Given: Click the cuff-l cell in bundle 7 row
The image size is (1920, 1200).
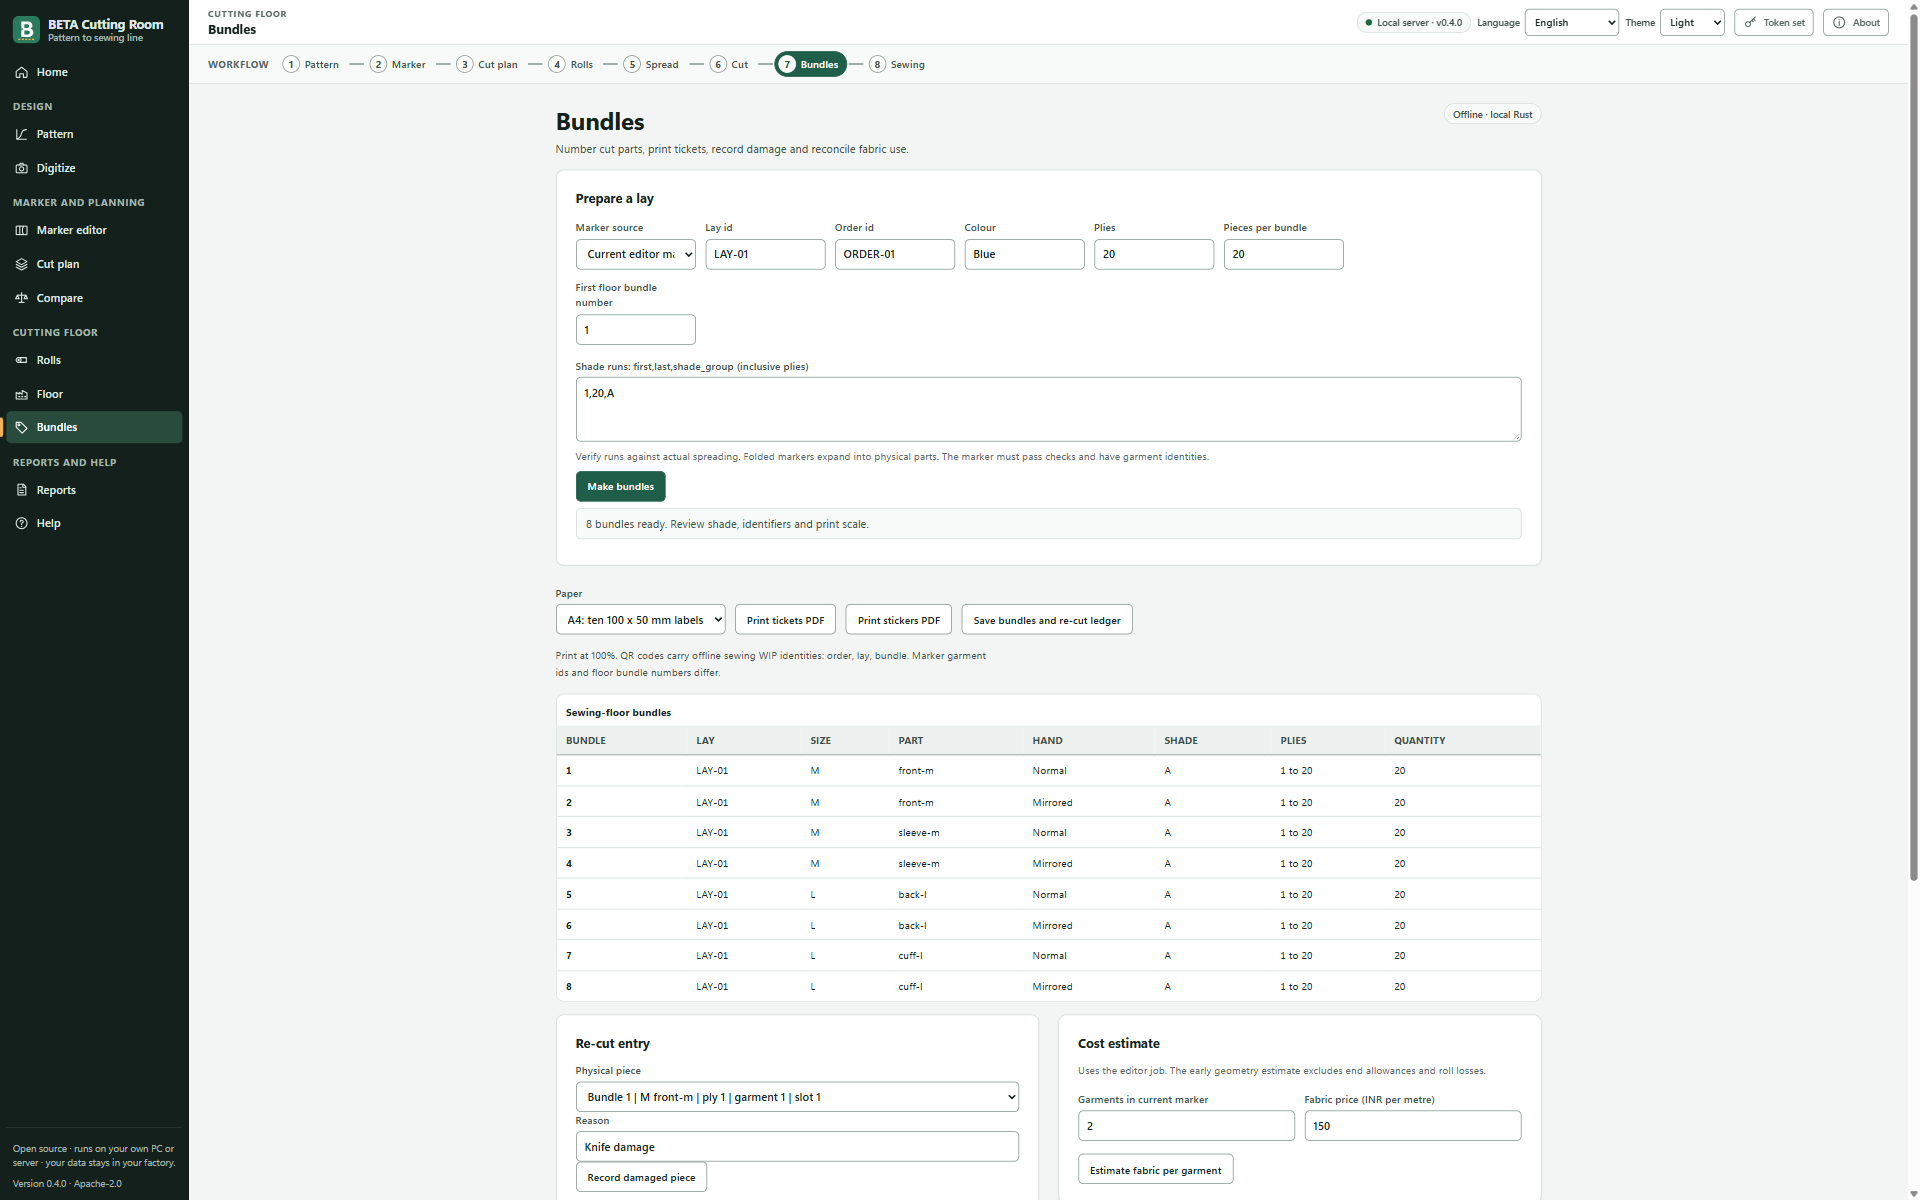Looking at the screenshot, I should coord(910,956).
